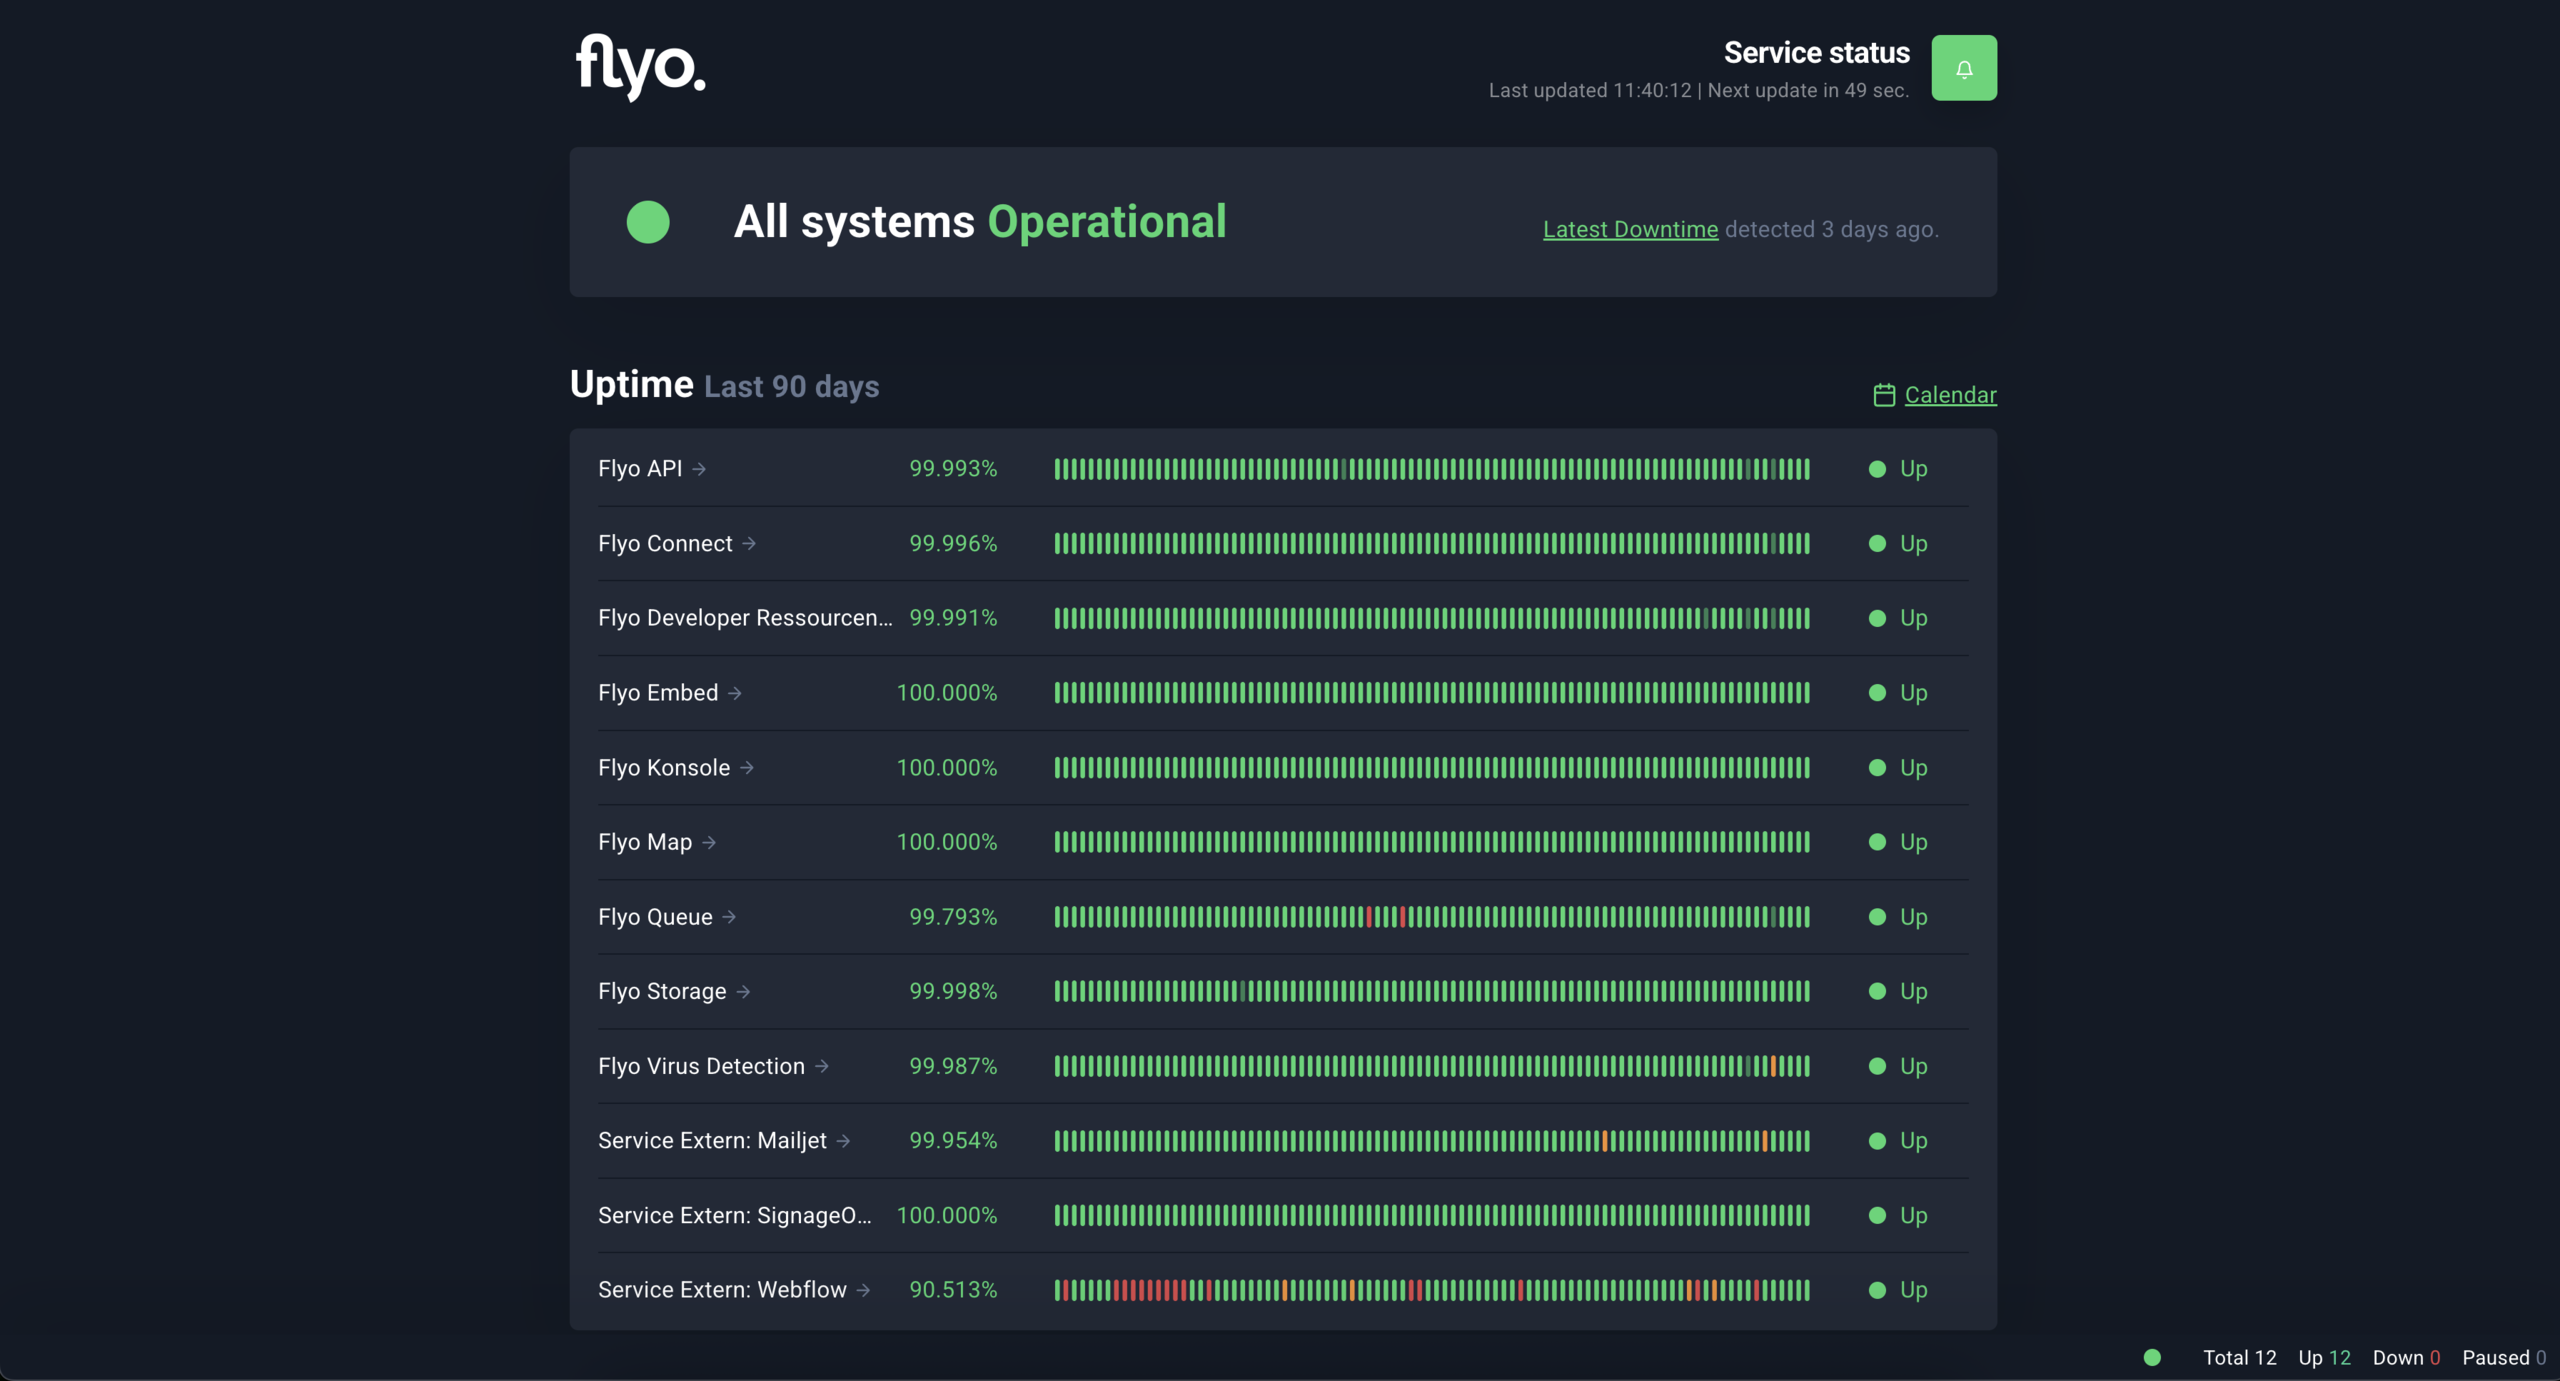Click the 'Last updated 11:40:12' text
Viewport: 2560px width, 1381px height.
coord(1590,90)
